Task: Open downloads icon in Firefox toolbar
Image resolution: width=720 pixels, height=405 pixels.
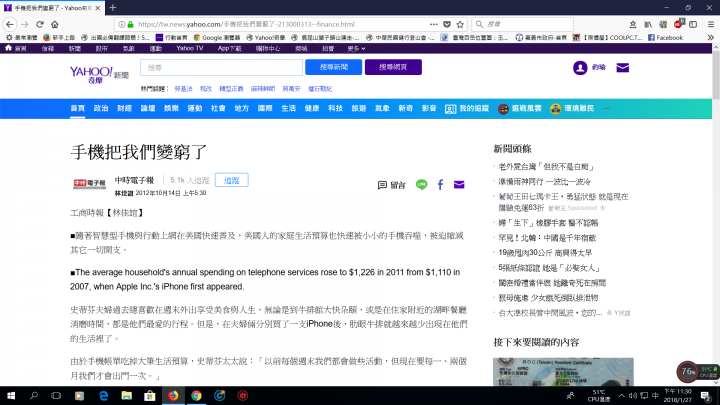Action: pyautogui.click(x=633, y=24)
